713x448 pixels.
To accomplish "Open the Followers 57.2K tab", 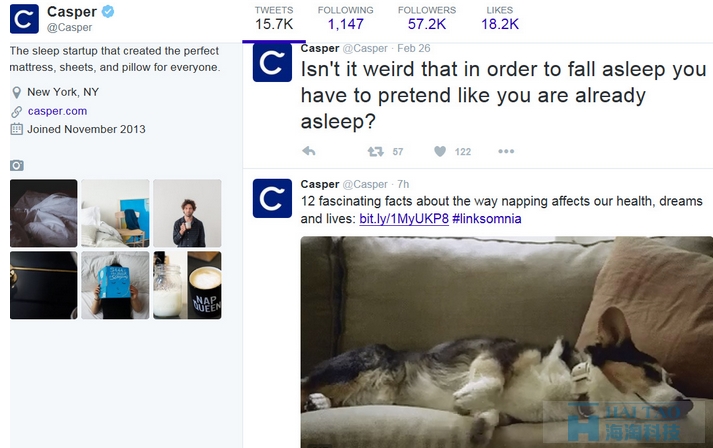I will pos(427,18).
